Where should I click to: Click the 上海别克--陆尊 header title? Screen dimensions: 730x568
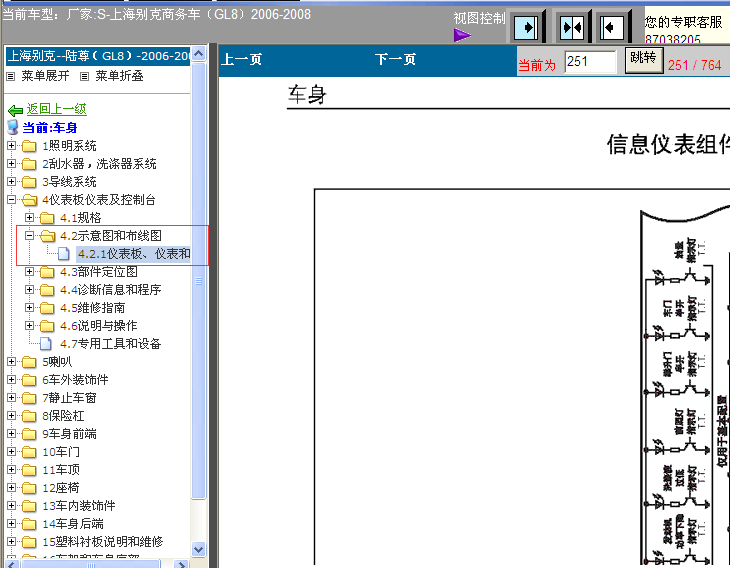(98, 56)
